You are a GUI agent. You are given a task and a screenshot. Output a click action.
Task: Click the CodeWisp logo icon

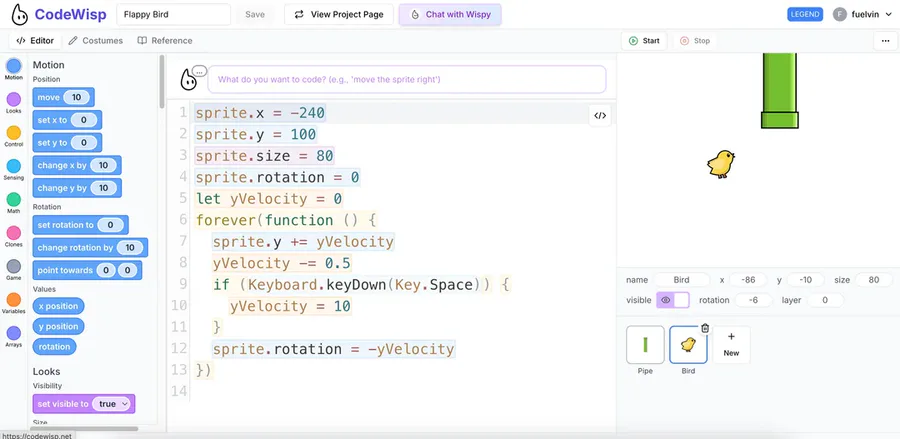click(20, 14)
